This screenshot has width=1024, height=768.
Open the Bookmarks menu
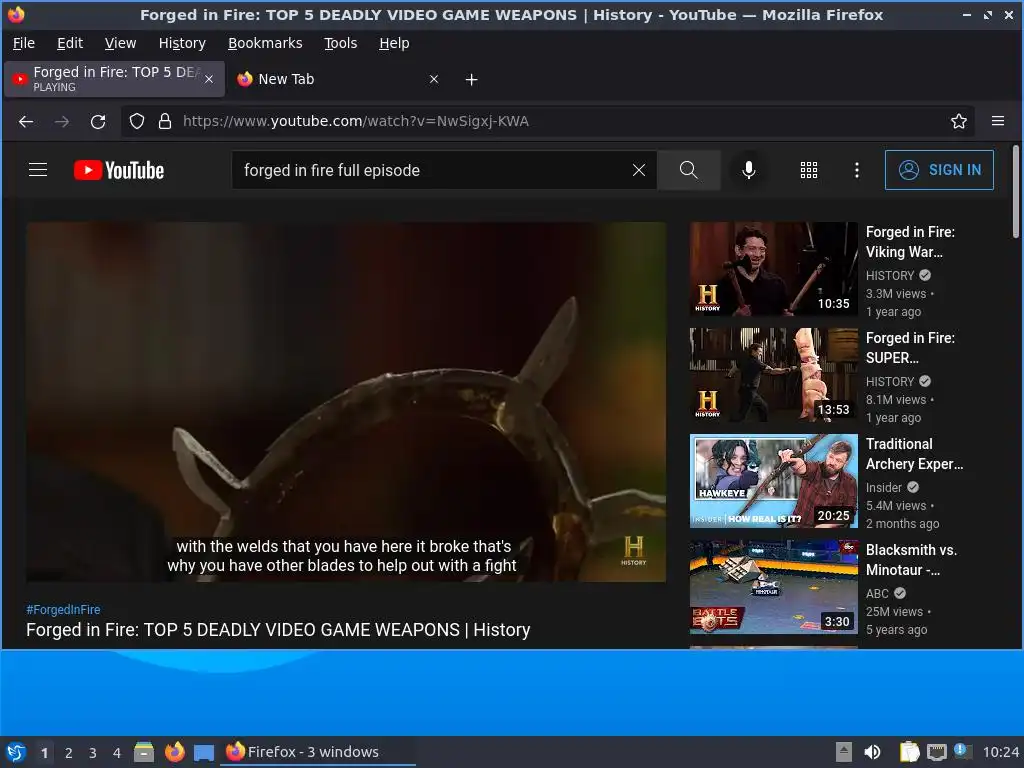264,43
